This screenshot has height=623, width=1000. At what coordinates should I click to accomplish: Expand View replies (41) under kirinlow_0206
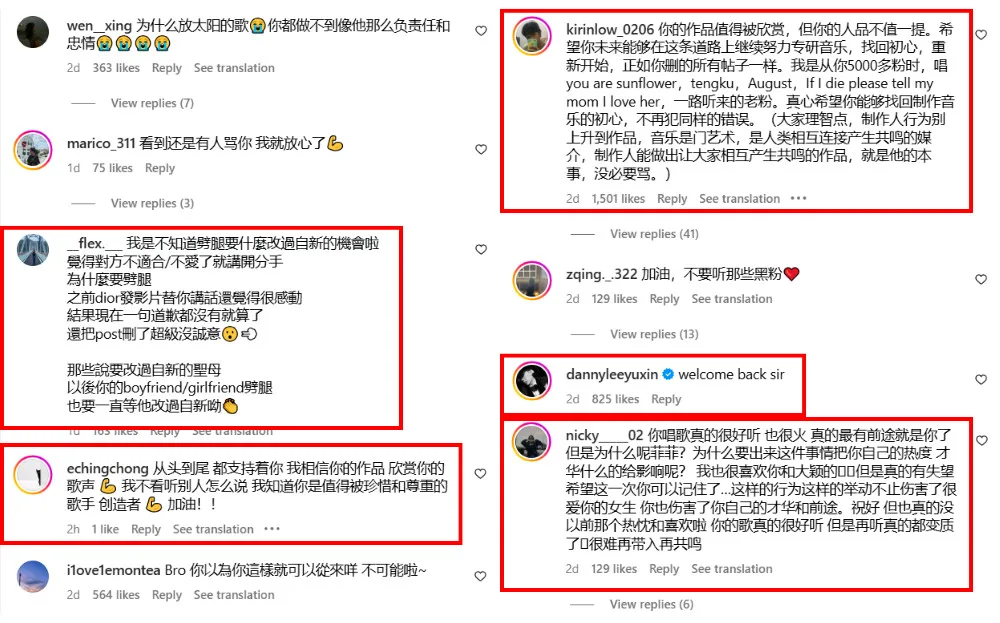(x=654, y=233)
